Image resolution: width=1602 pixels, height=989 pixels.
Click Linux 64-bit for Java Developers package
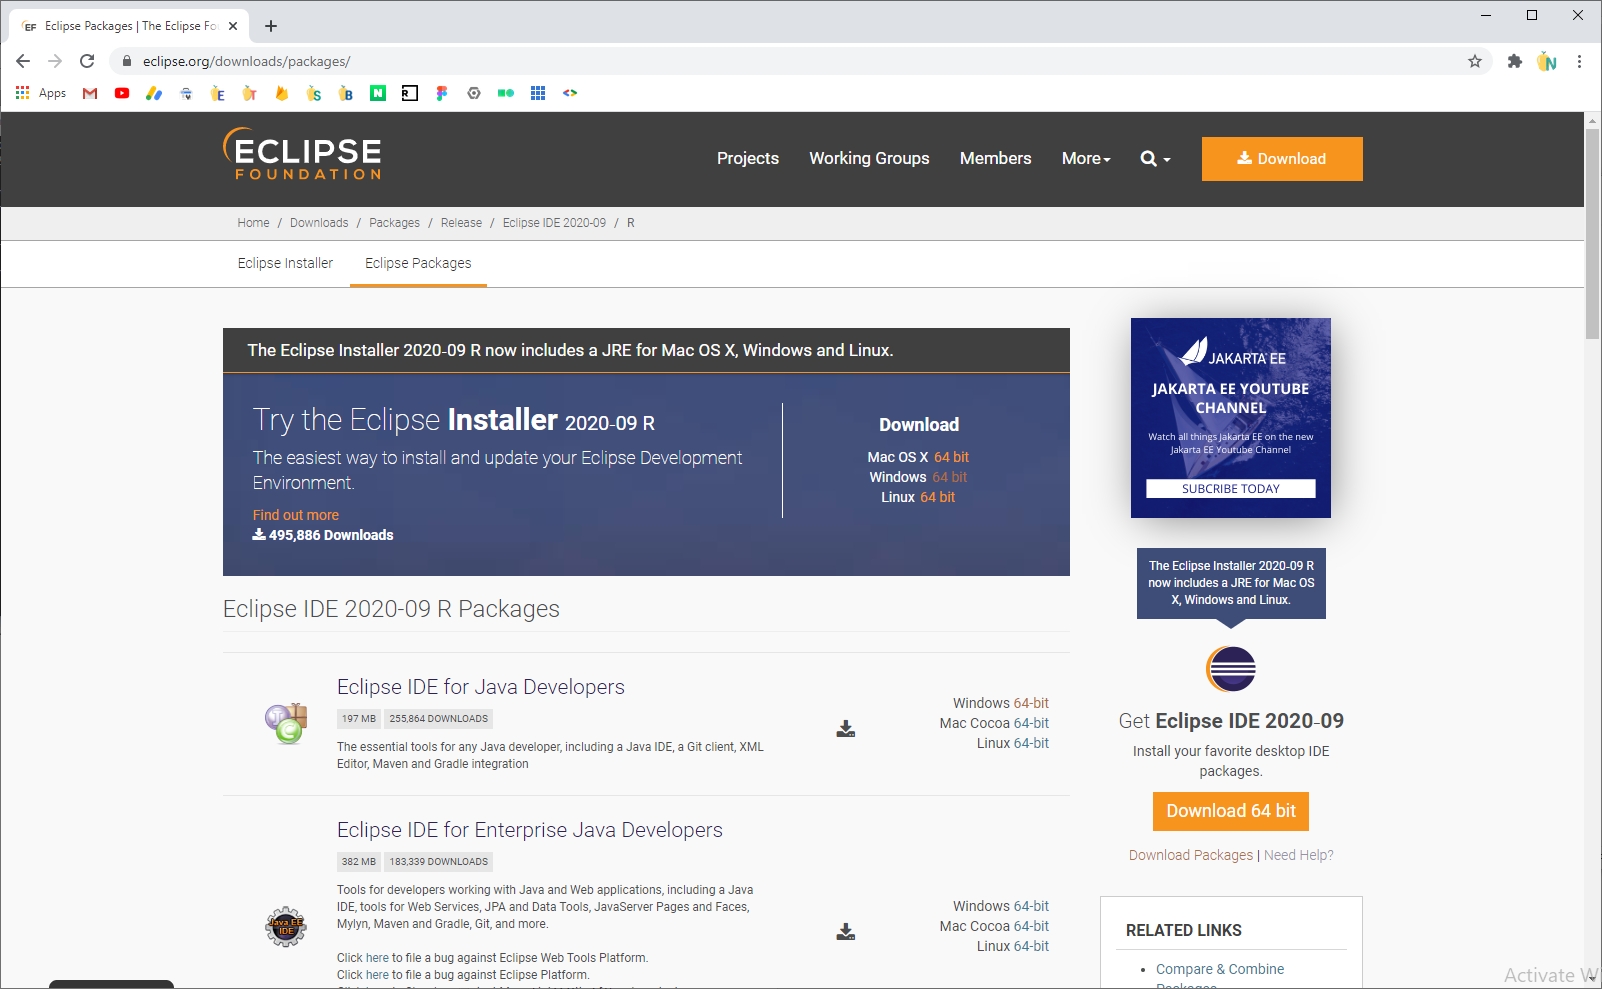[x=1031, y=743]
